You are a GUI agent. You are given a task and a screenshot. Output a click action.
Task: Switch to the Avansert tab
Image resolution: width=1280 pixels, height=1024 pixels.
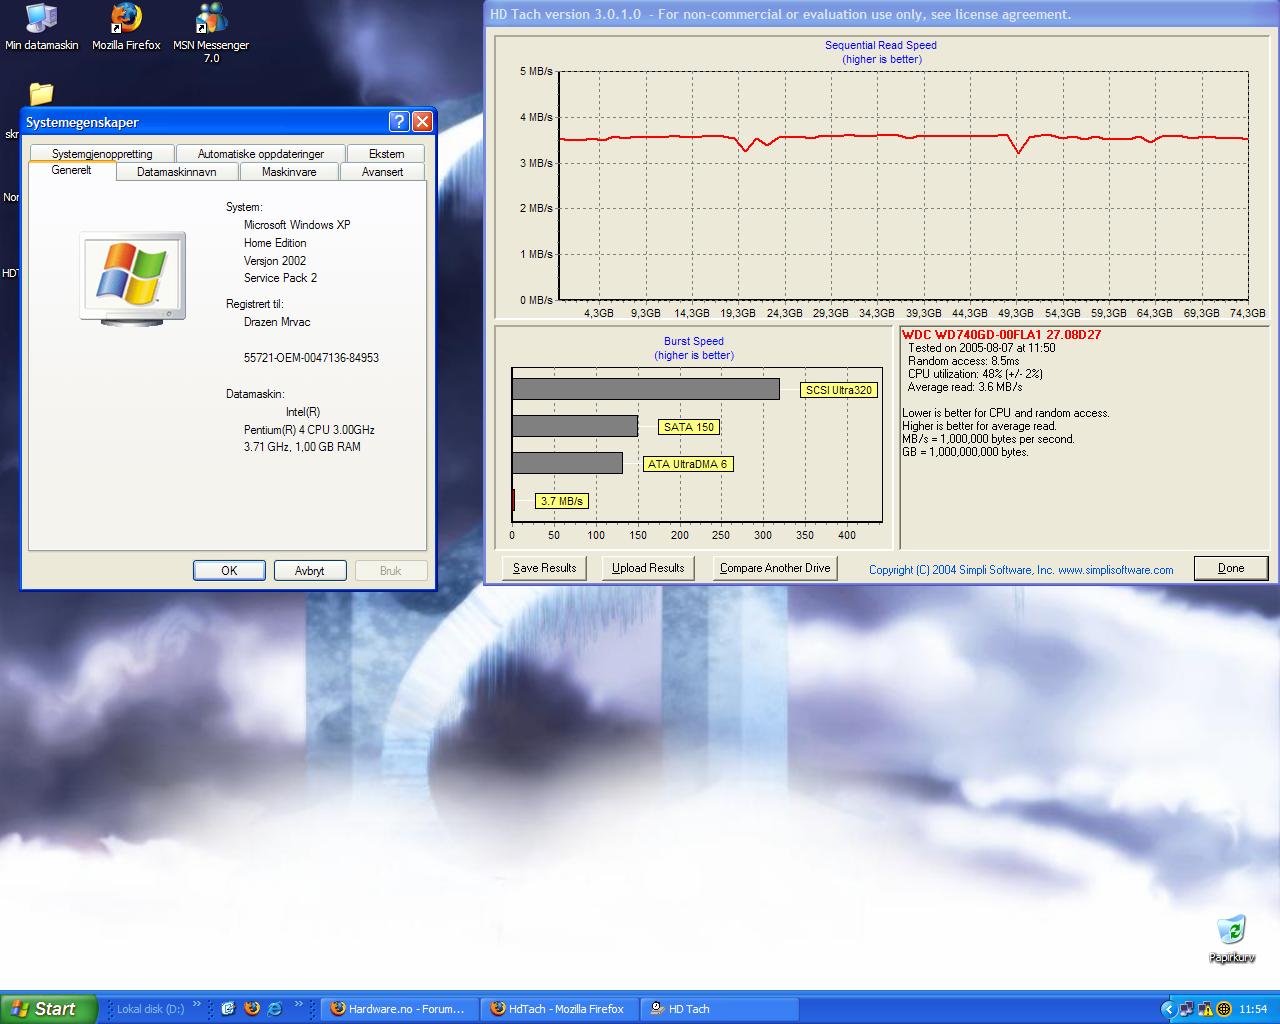click(382, 172)
